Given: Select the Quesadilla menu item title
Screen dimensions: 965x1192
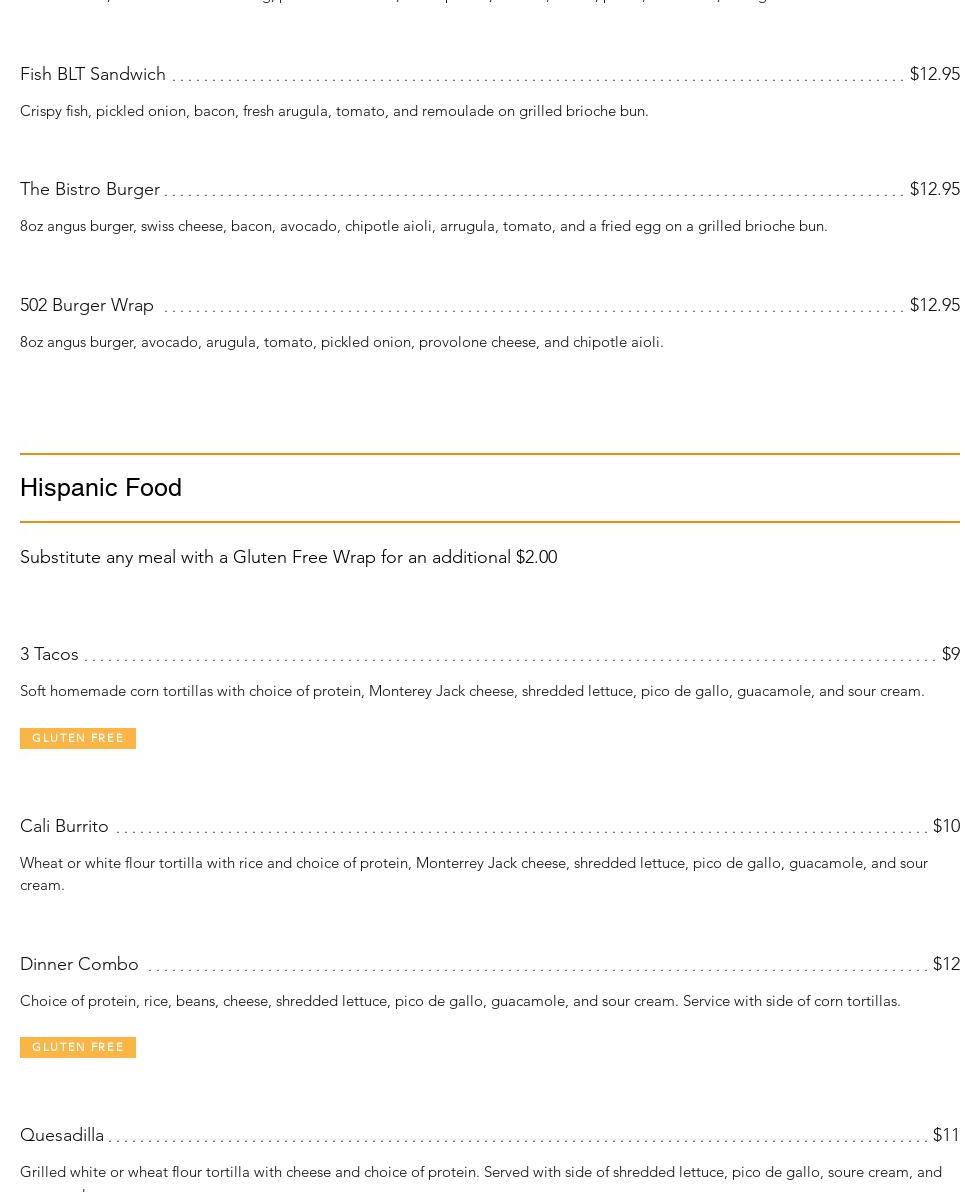Looking at the screenshot, I should click(62, 1135).
